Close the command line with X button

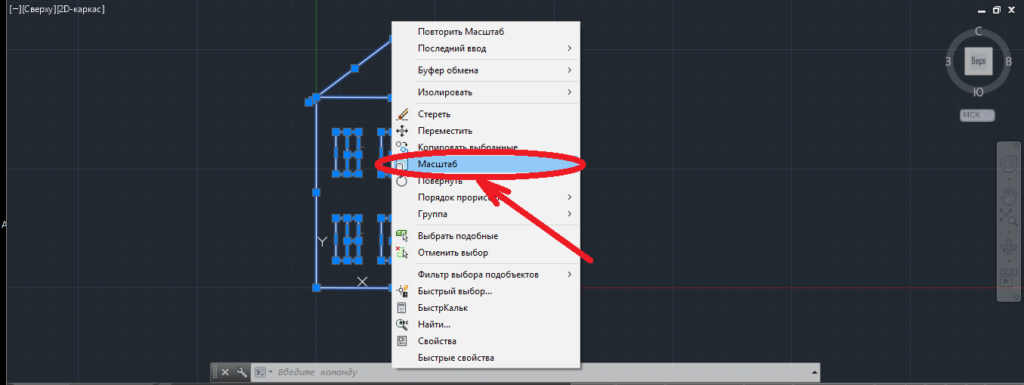225,373
